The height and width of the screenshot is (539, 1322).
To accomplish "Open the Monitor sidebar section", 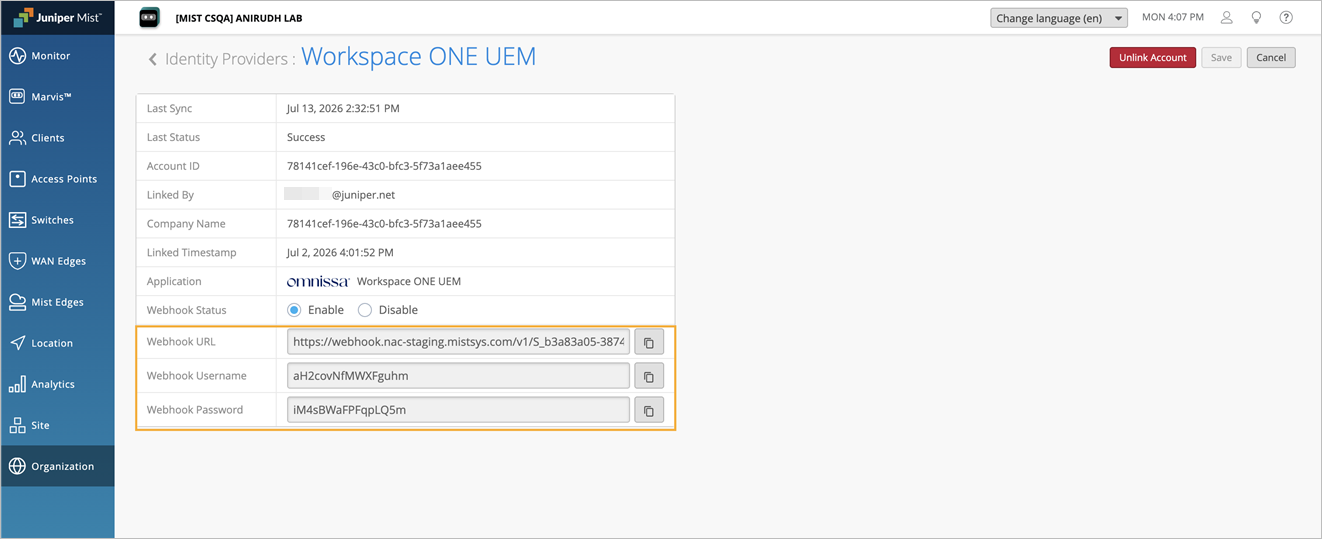I will (x=57, y=56).
